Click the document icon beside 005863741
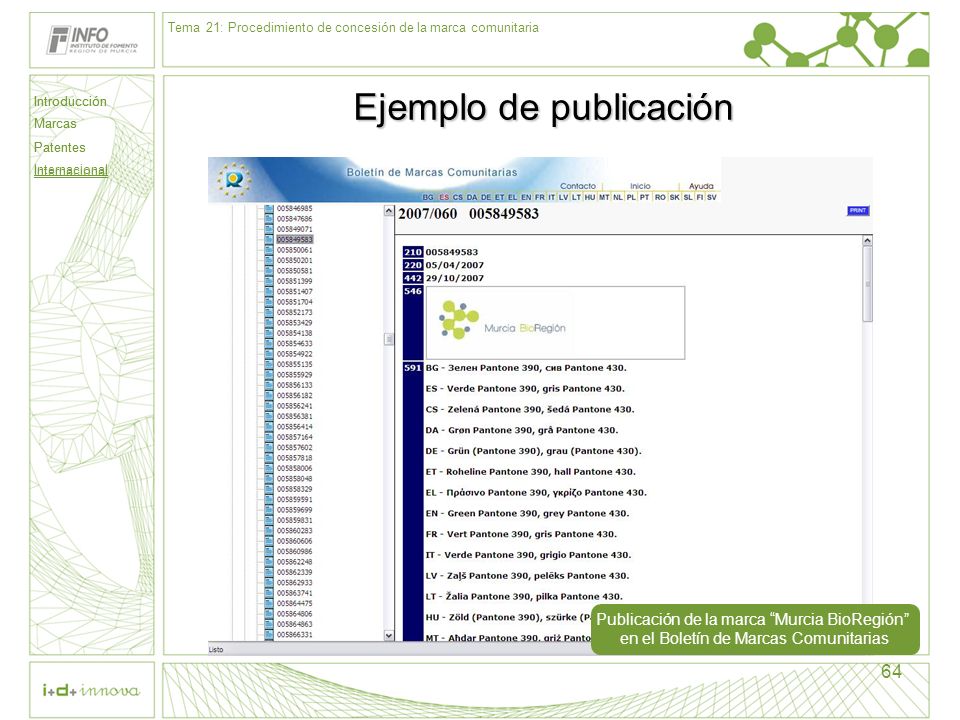The width and height of the screenshot is (960, 720). coord(269,593)
